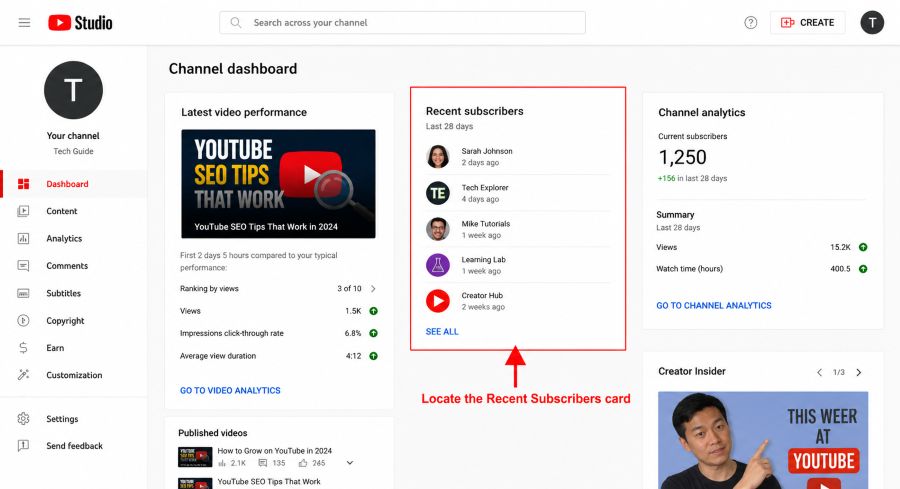
Task: Click the 1,250 current subscribers count
Action: tap(682, 157)
